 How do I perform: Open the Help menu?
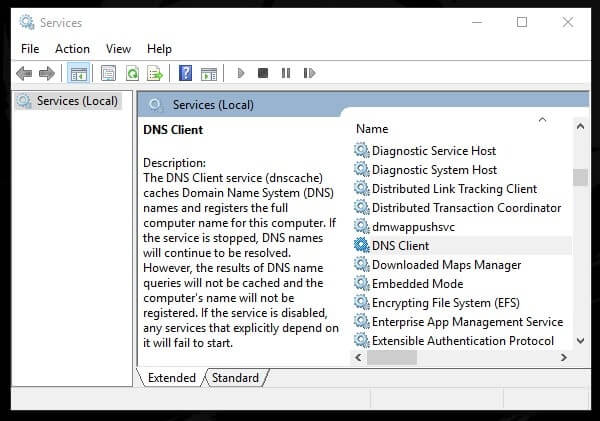point(159,49)
